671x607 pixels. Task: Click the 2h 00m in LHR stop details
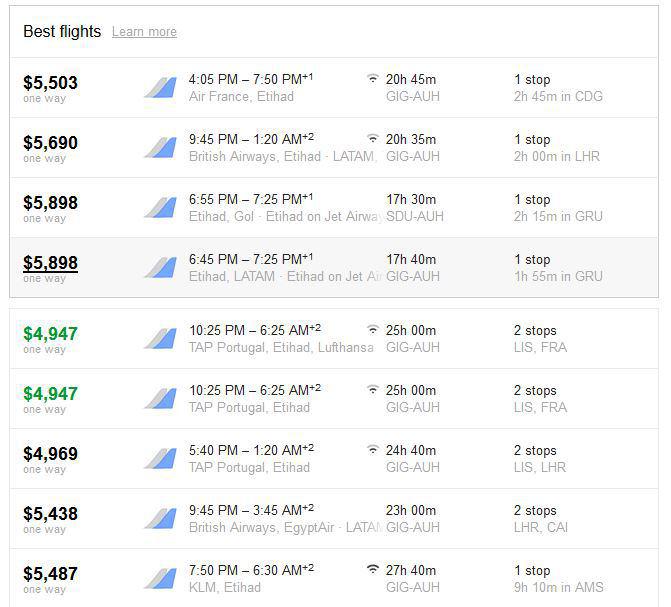(x=557, y=156)
